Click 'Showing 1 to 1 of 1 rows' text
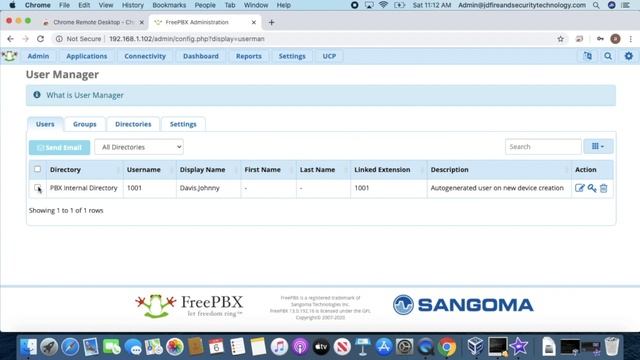Screen dimensions: 640x360 66,211
